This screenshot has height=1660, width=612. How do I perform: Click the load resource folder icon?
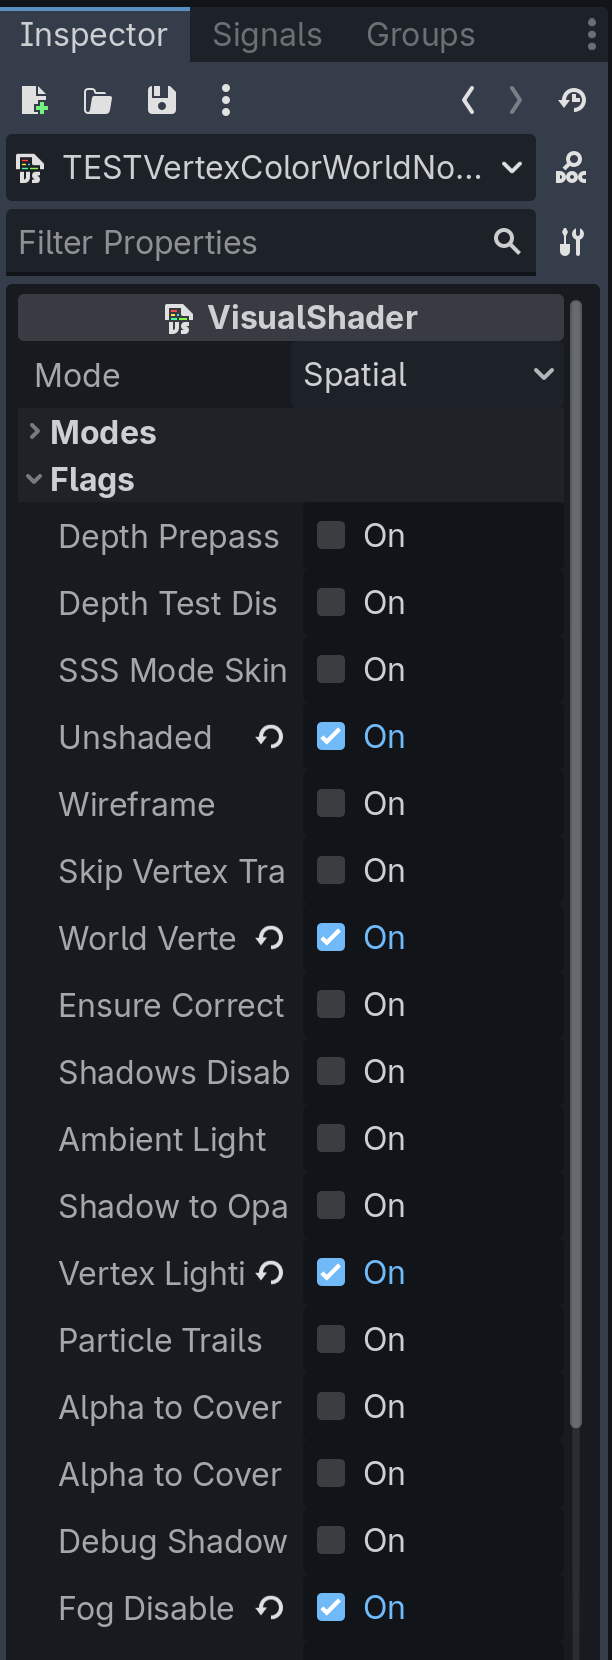(x=97, y=100)
